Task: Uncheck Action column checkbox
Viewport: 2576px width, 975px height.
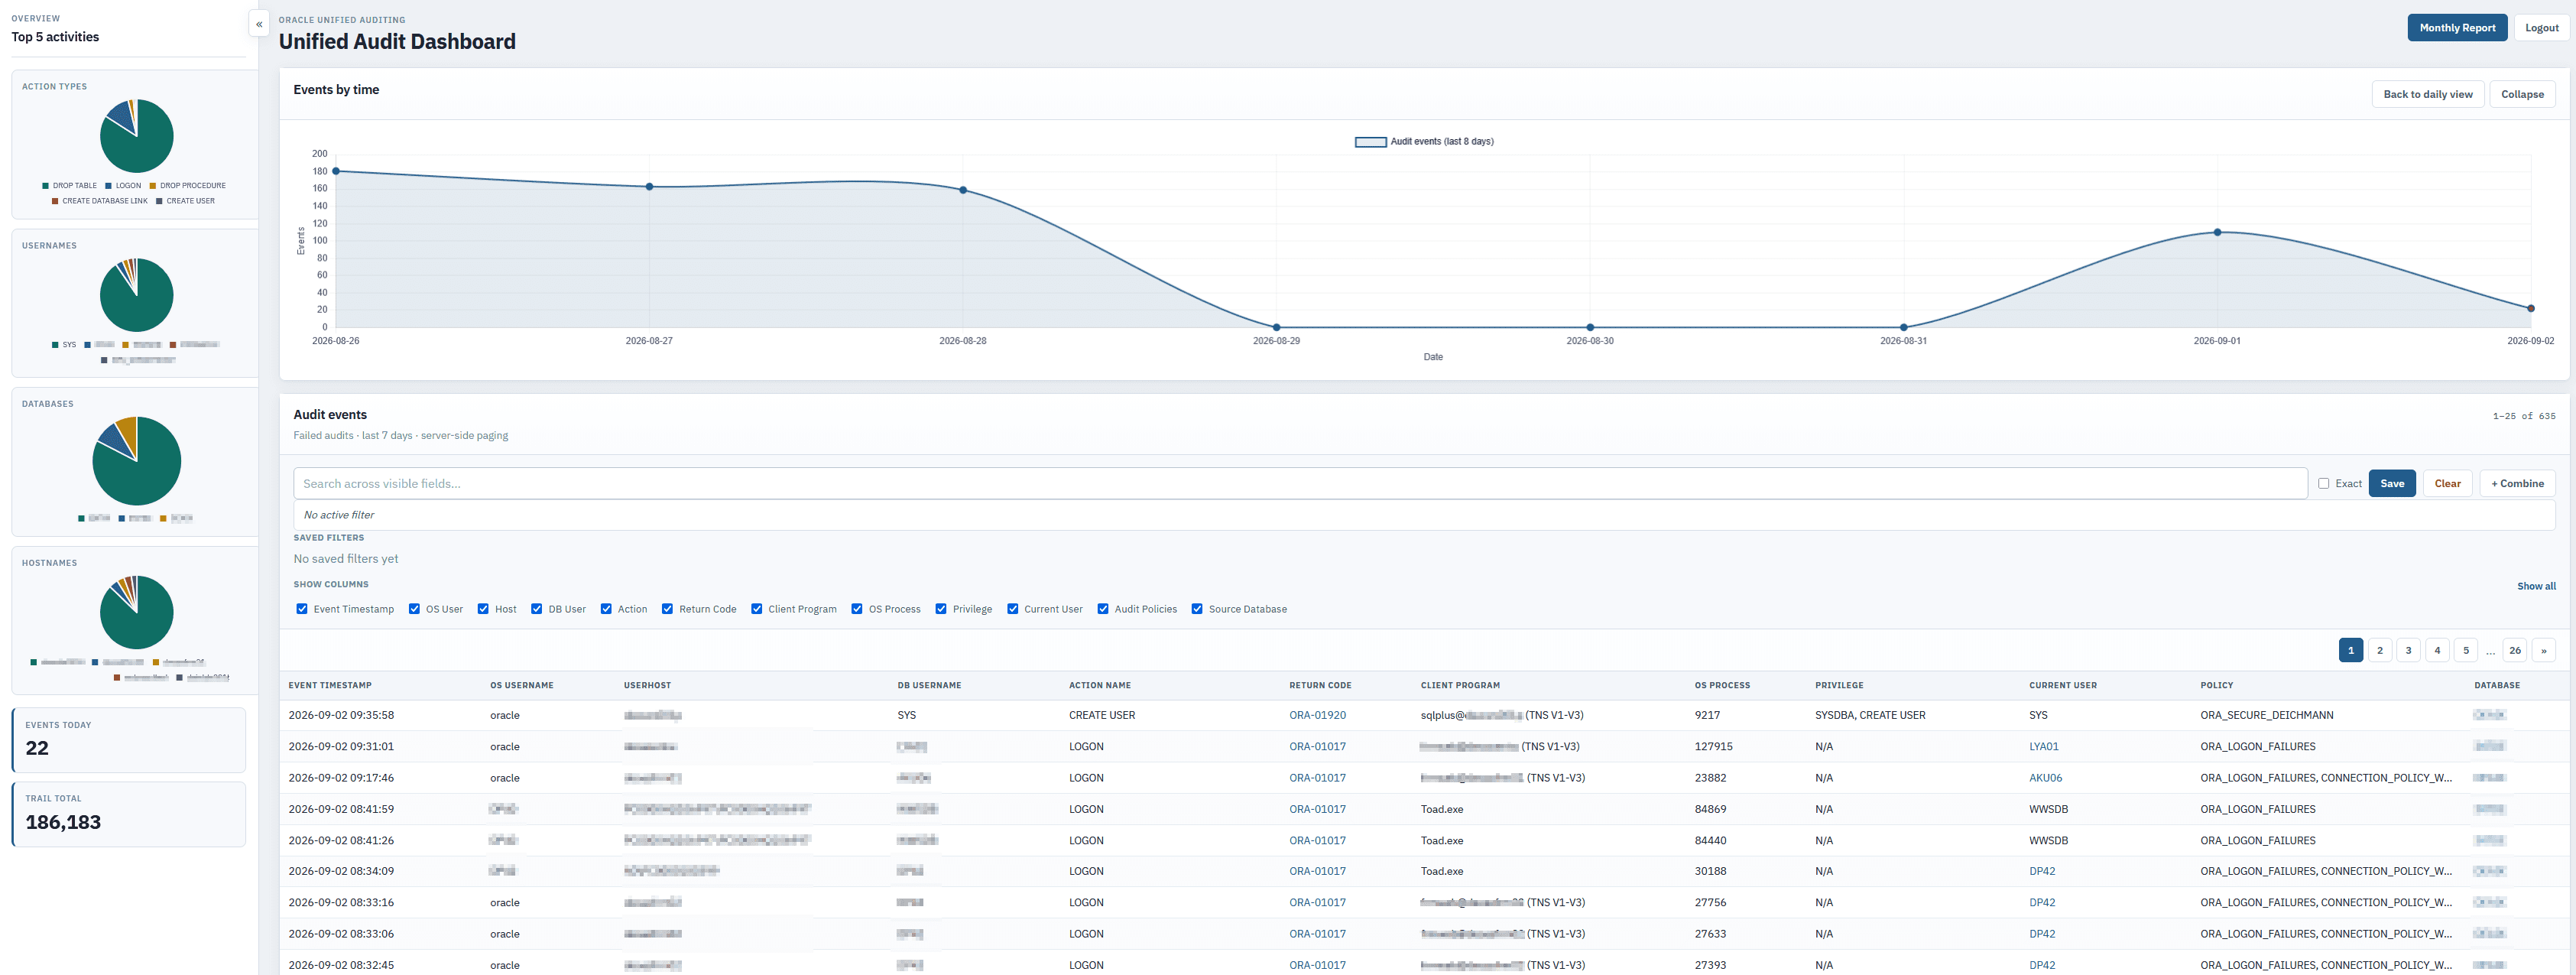Action: [x=606, y=609]
